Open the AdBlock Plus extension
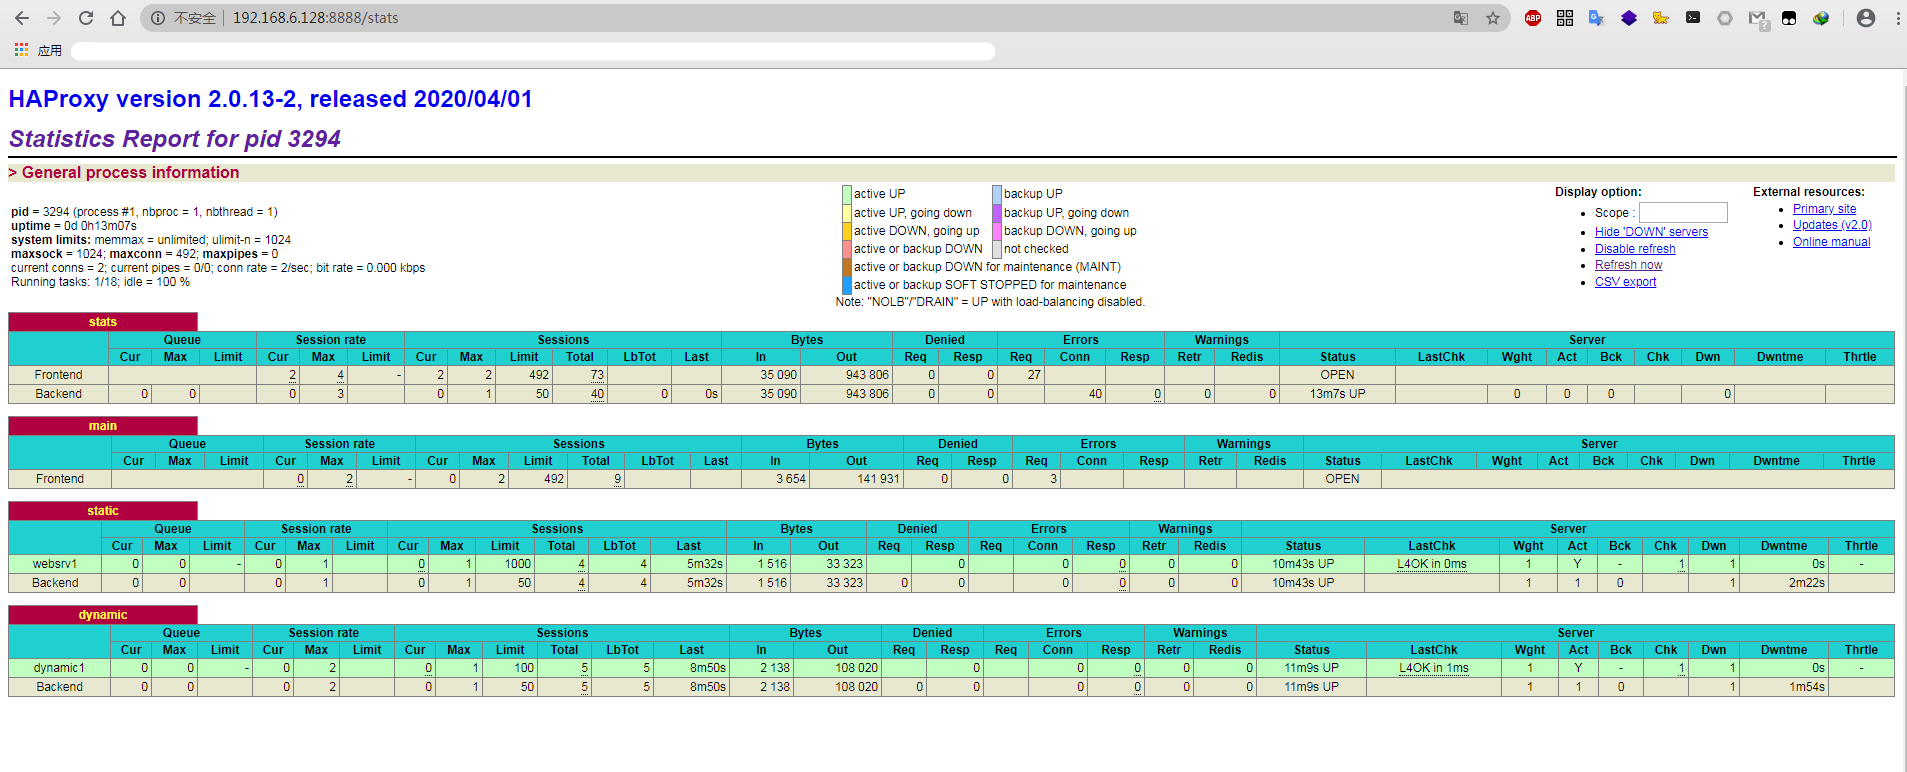 [1533, 18]
